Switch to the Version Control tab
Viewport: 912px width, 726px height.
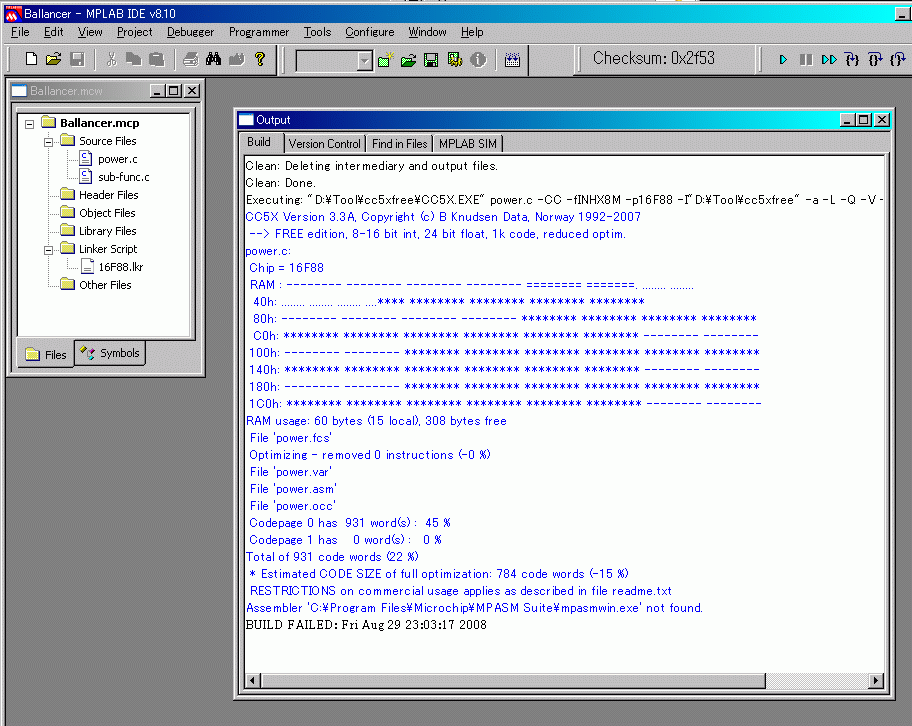click(324, 144)
